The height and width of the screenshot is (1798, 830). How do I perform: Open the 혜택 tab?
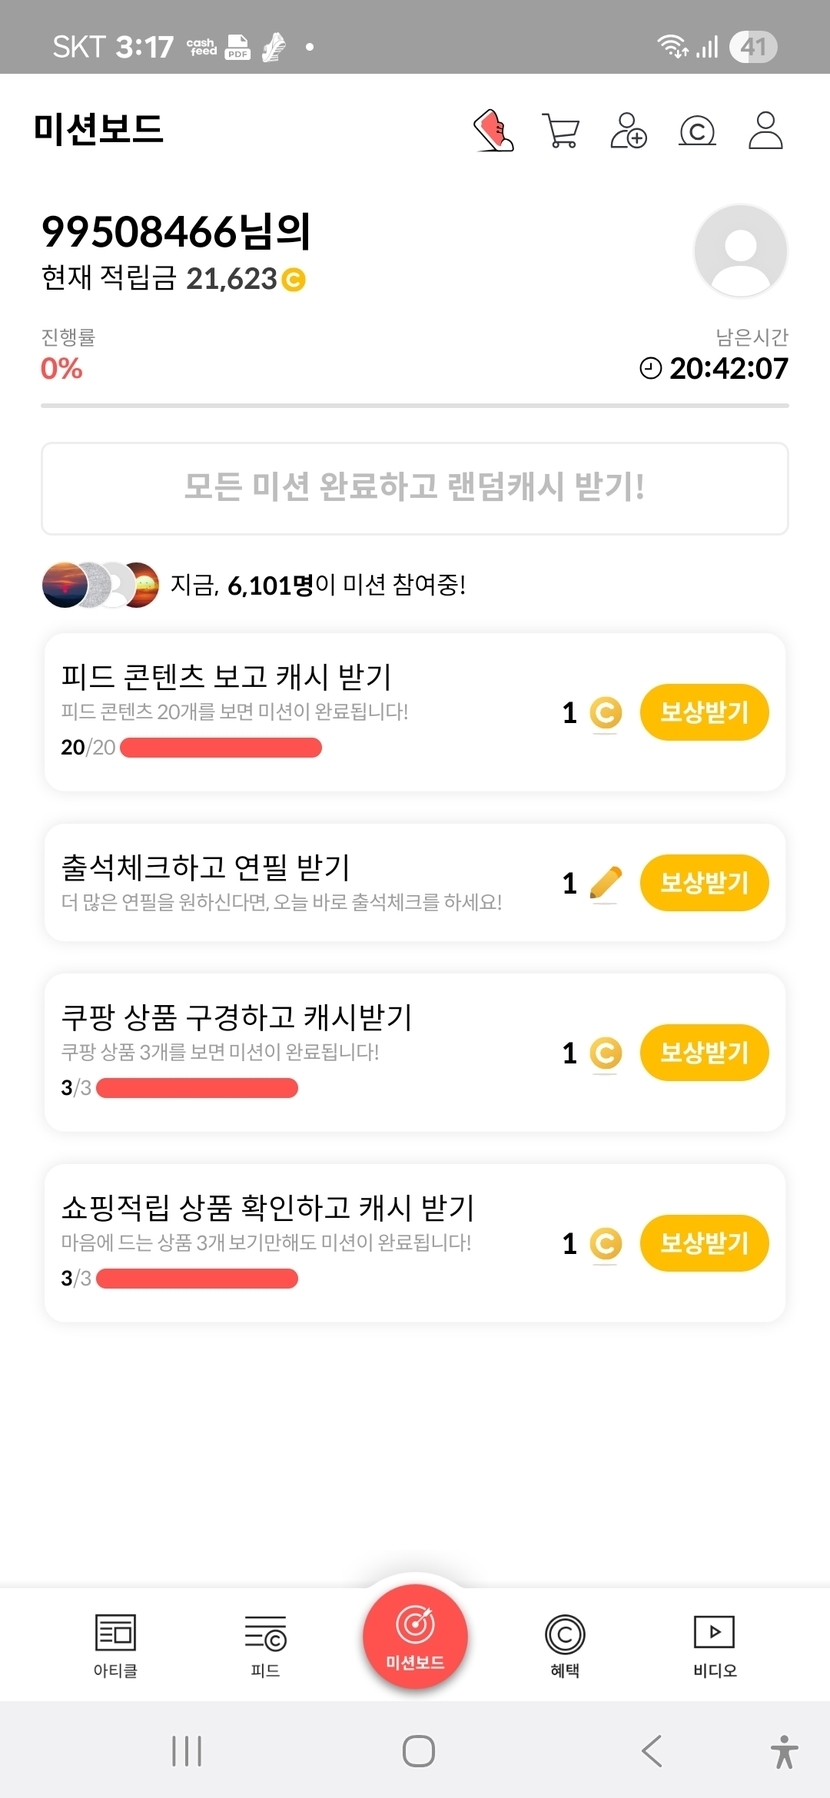point(565,1645)
